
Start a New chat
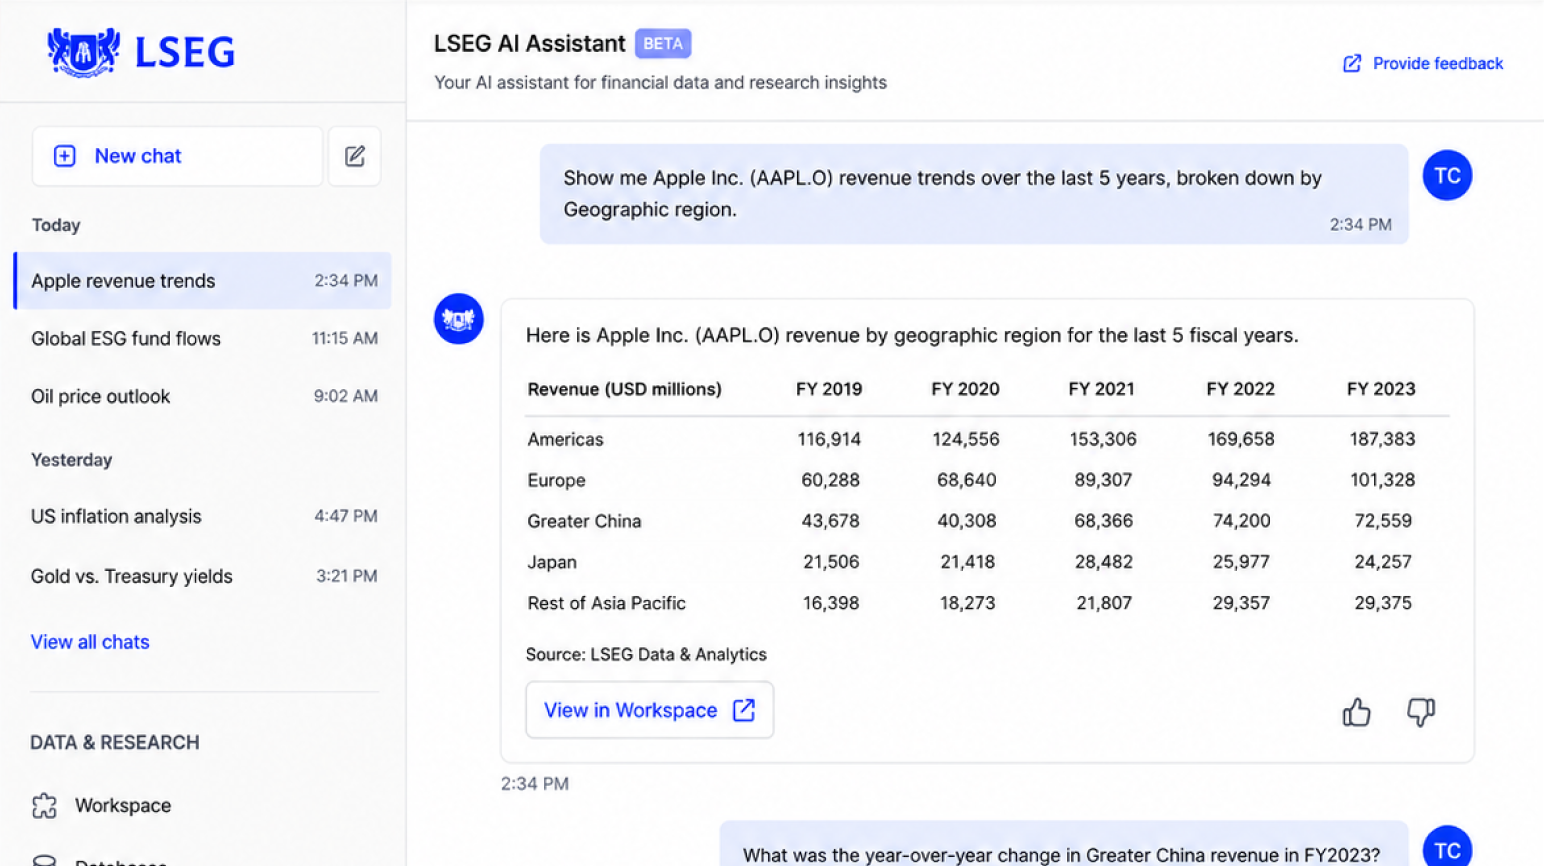tap(178, 156)
